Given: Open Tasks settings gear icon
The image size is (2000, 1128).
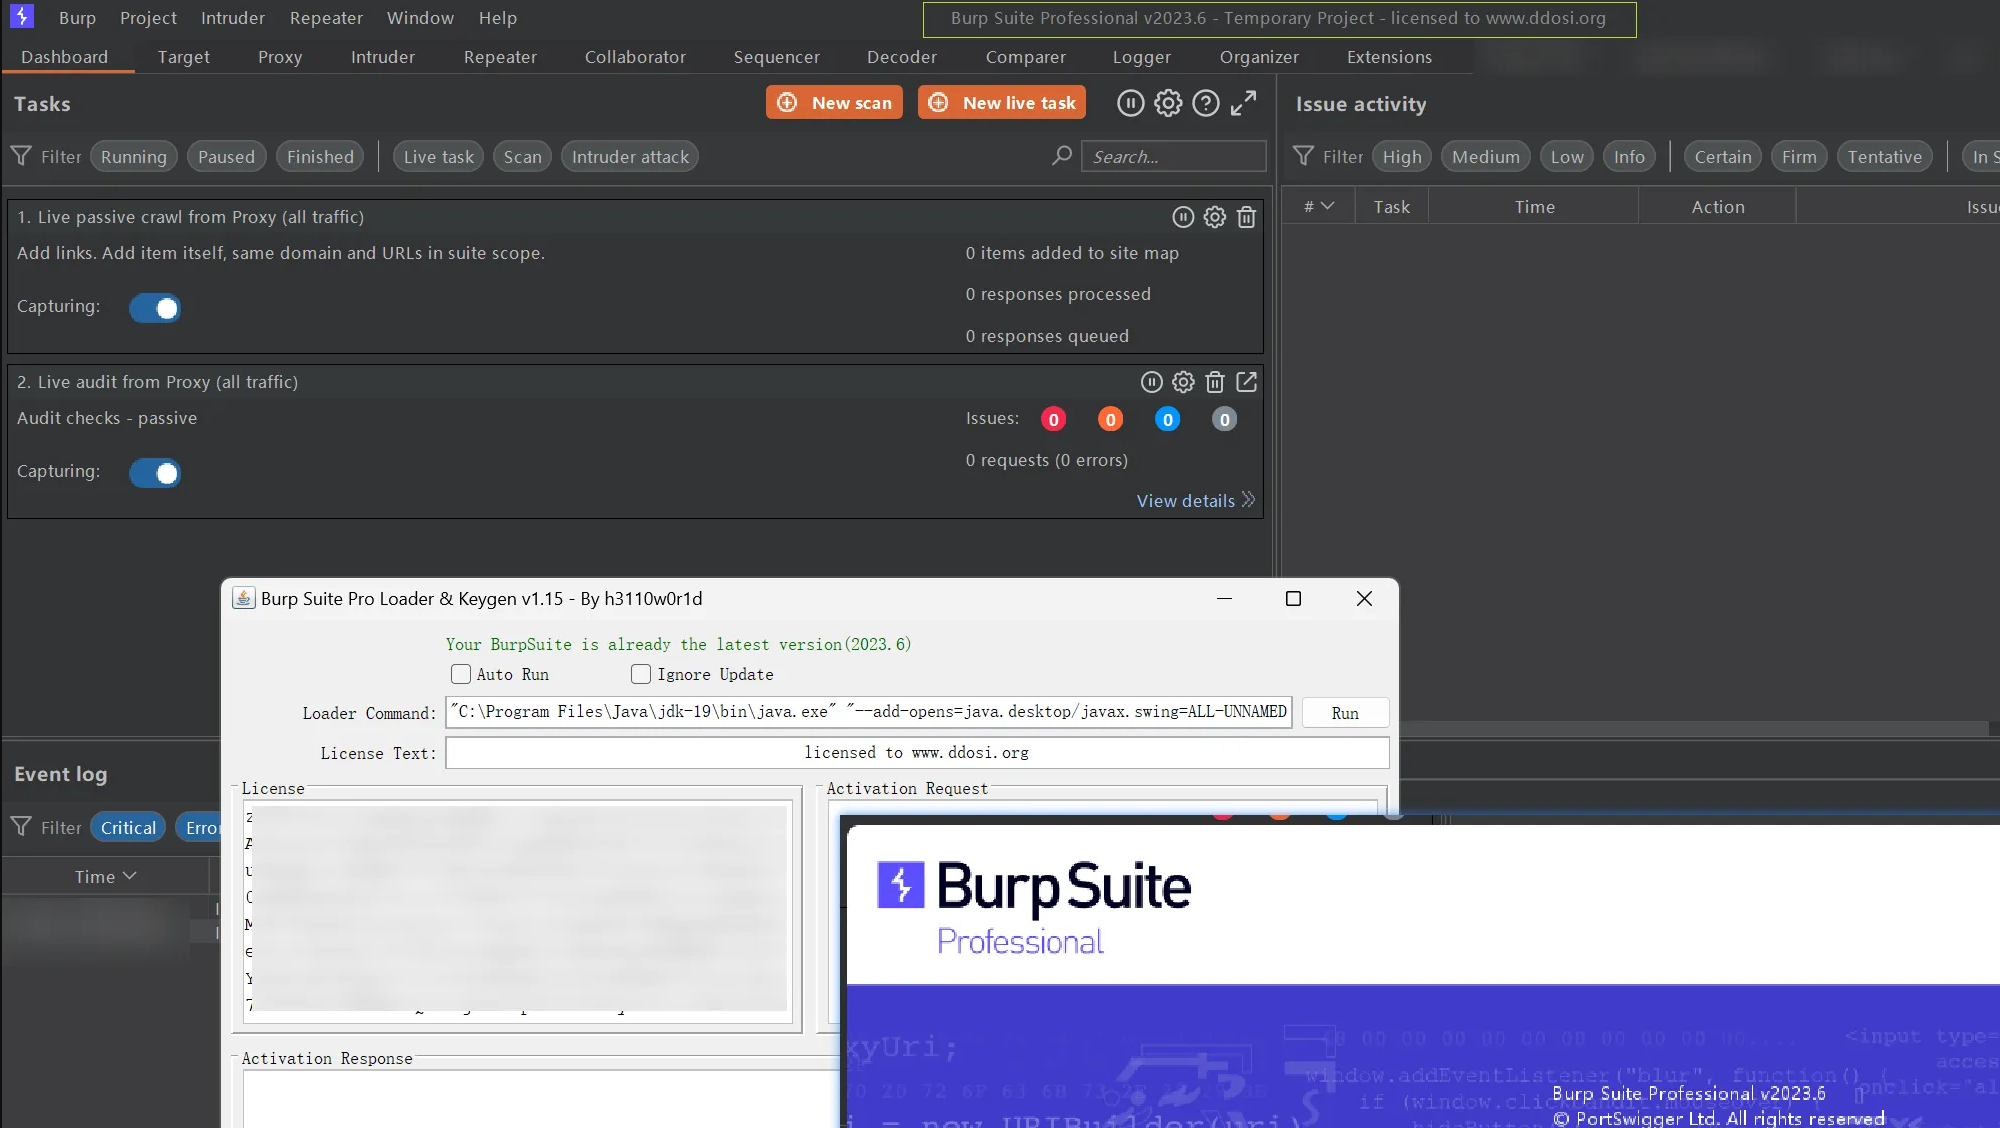Looking at the screenshot, I should [x=1168, y=103].
